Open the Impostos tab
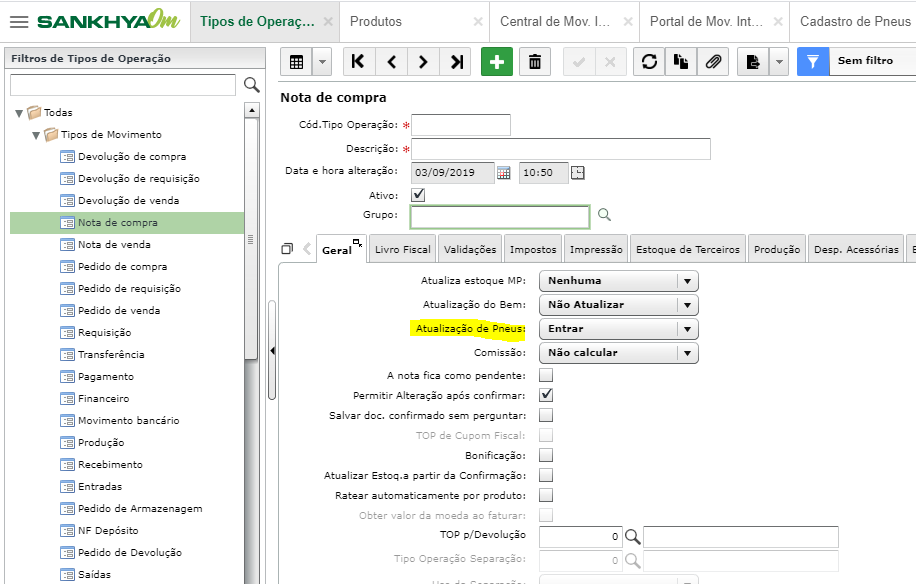The height and width of the screenshot is (584, 916). coord(533,249)
